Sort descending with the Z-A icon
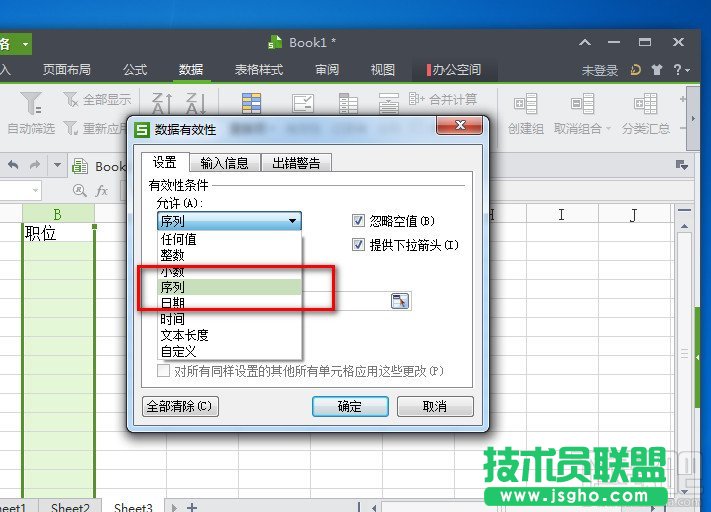 point(196,103)
